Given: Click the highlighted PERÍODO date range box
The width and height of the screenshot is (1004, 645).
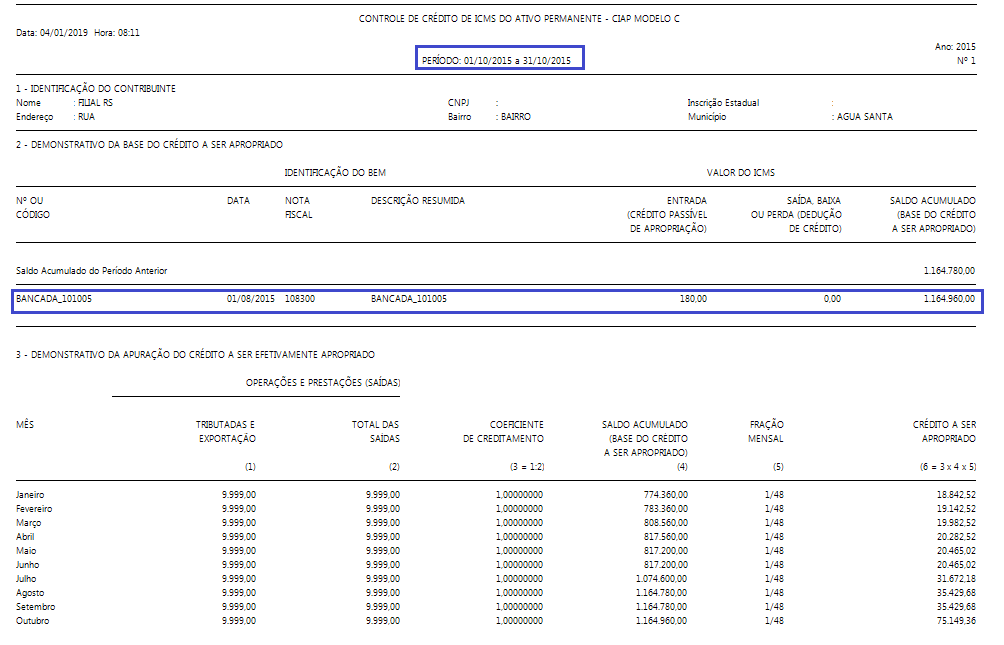Looking at the screenshot, I should [x=496, y=61].
